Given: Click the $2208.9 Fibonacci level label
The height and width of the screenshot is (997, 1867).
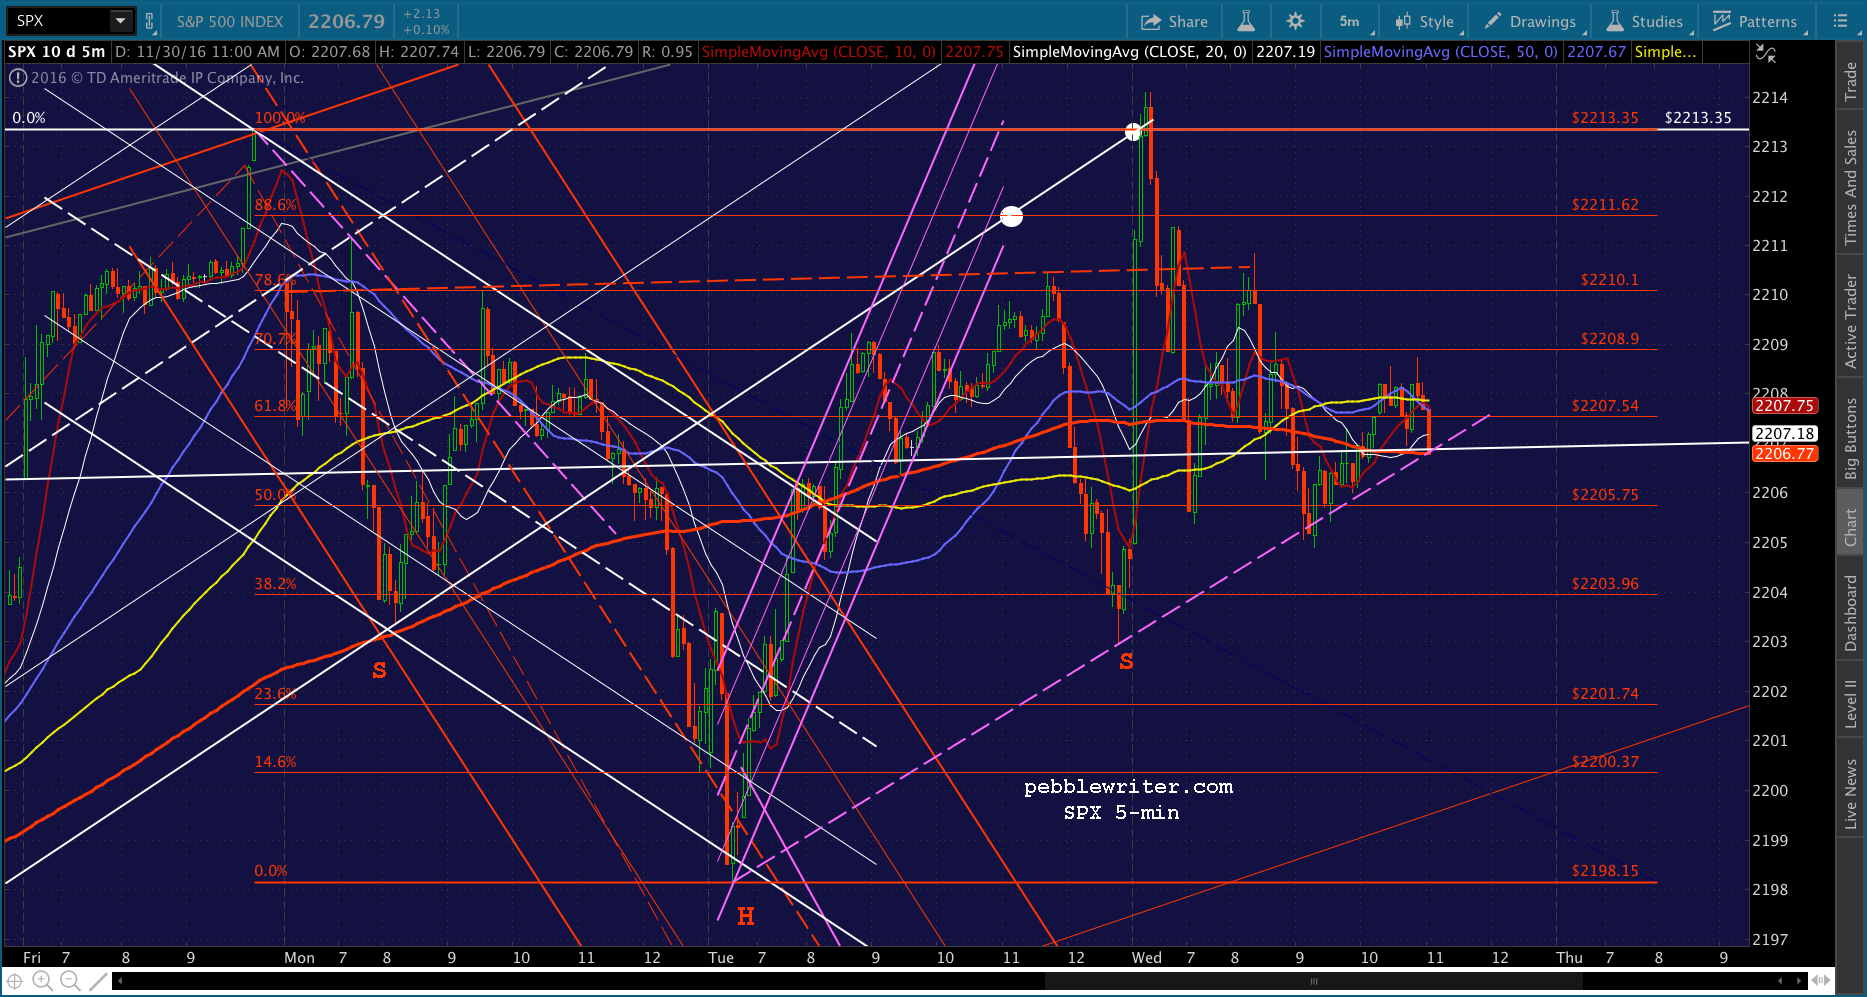Looking at the screenshot, I should pos(1609,339).
